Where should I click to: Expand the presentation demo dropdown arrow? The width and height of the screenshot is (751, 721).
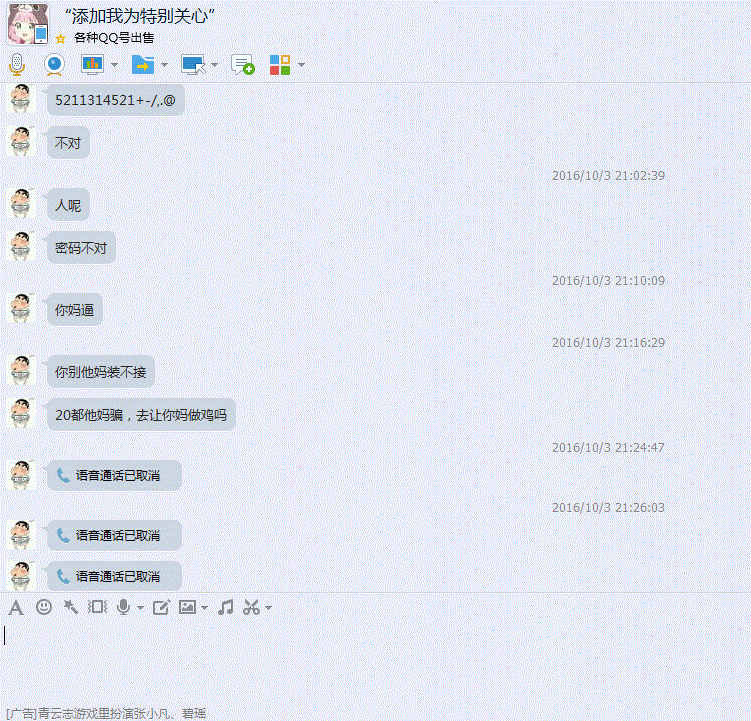coord(114,65)
